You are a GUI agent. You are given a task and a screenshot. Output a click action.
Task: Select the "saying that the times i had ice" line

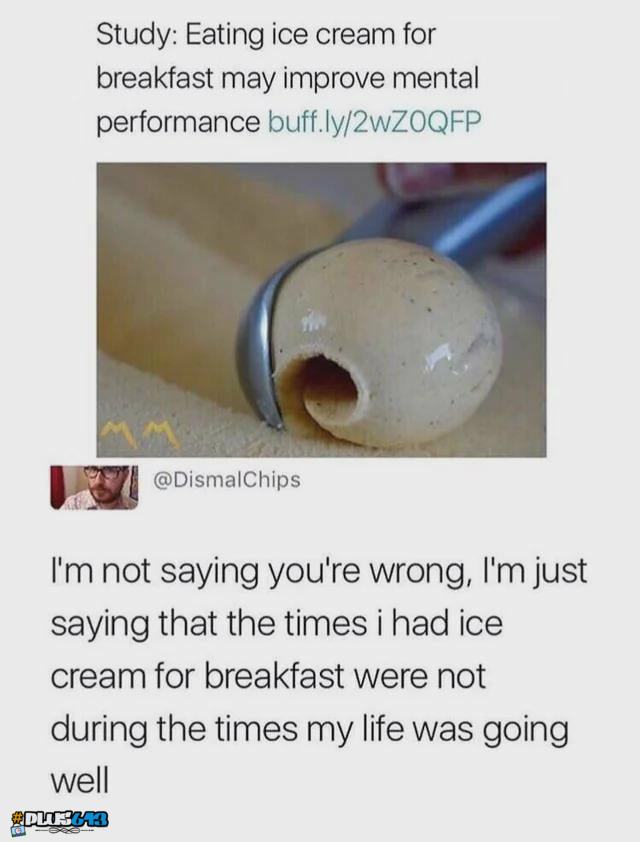tap(277, 625)
